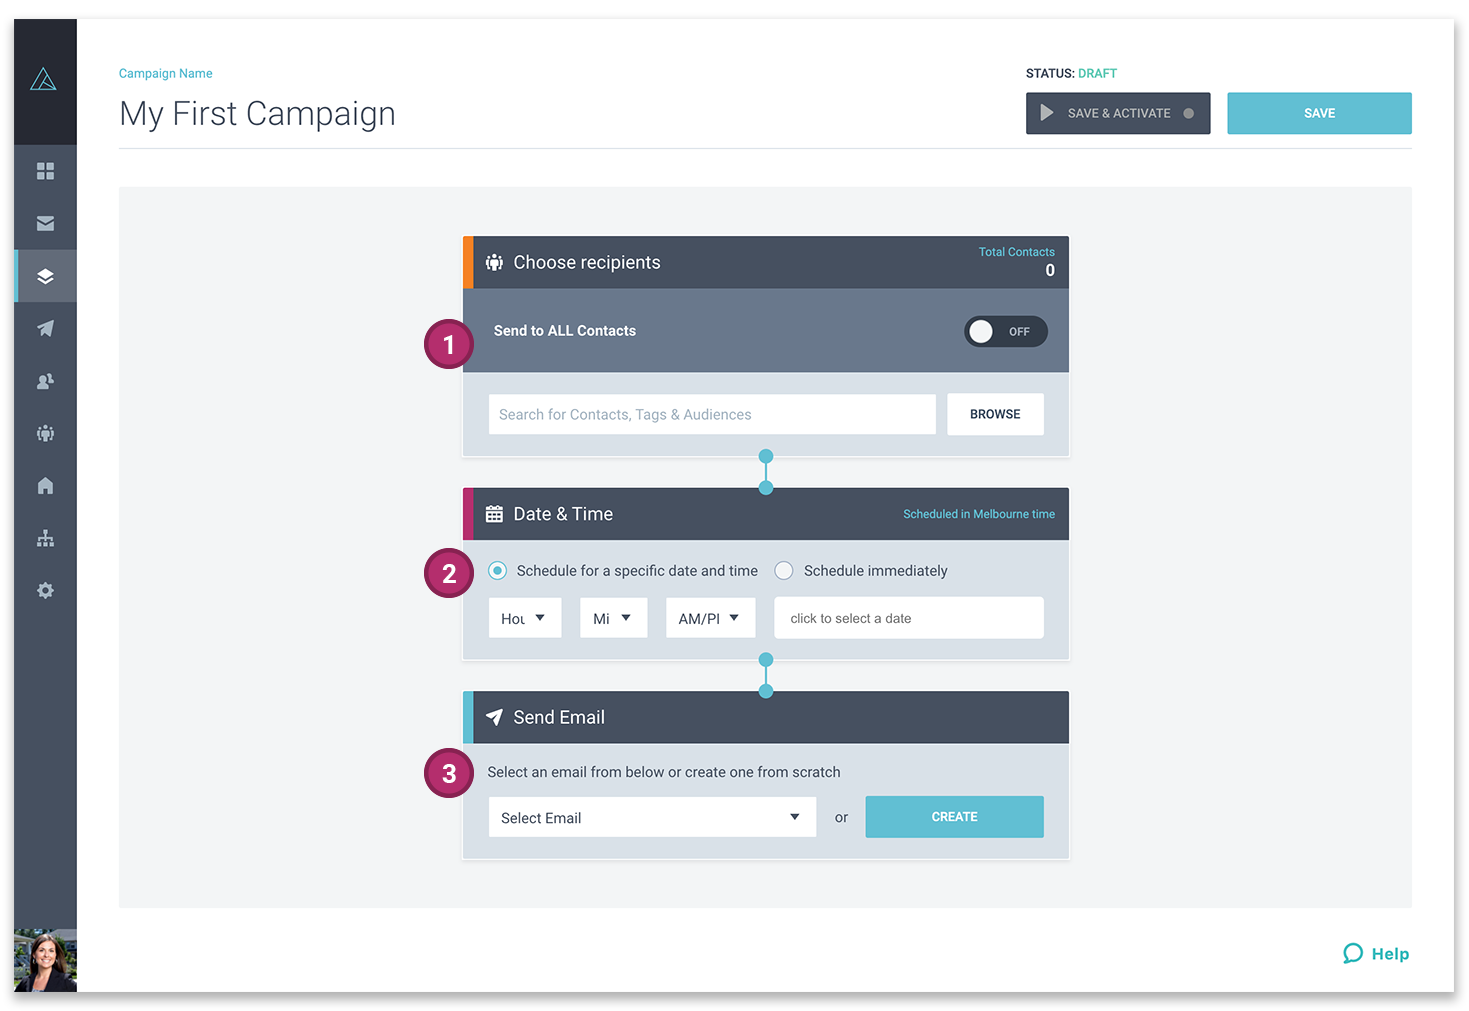Click the SAVE & ACTIVATE button

(1118, 113)
